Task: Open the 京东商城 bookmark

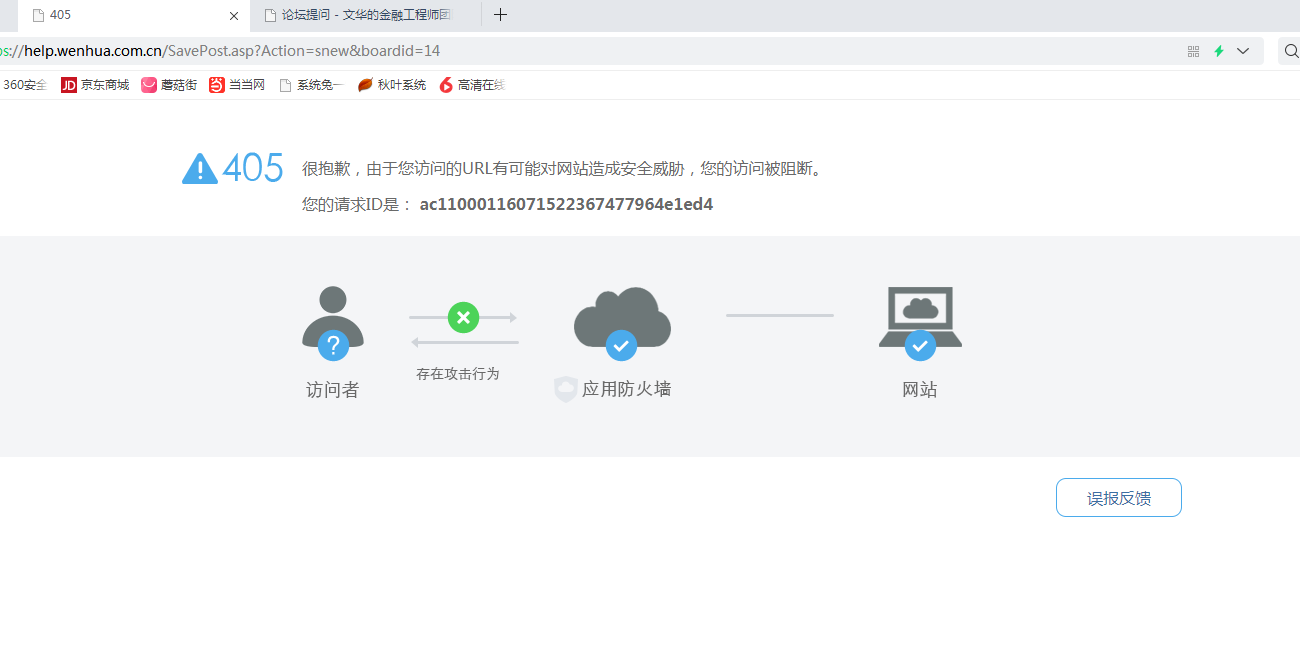Action: [x=95, y=85]
